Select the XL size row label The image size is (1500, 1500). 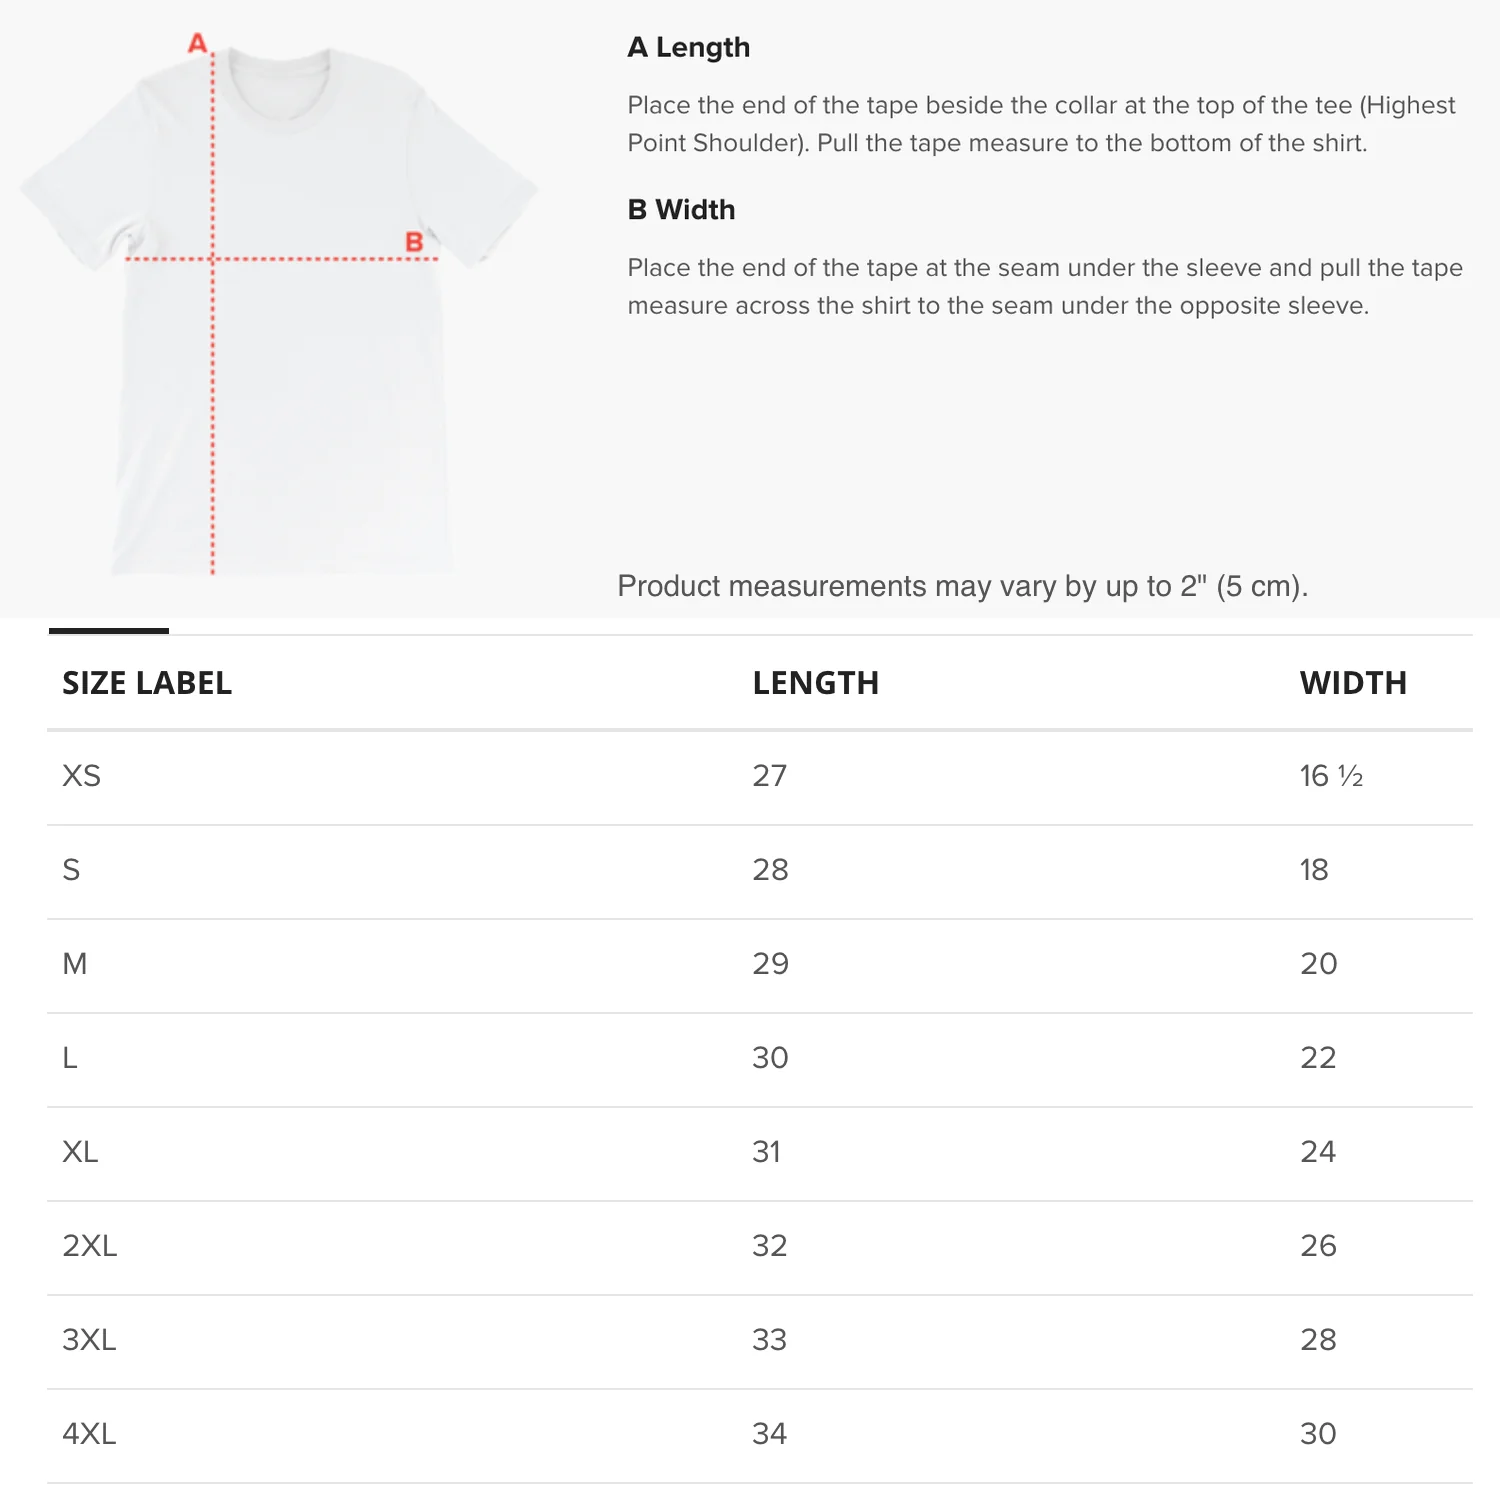pyautogui.click(x=80, y=1152)
